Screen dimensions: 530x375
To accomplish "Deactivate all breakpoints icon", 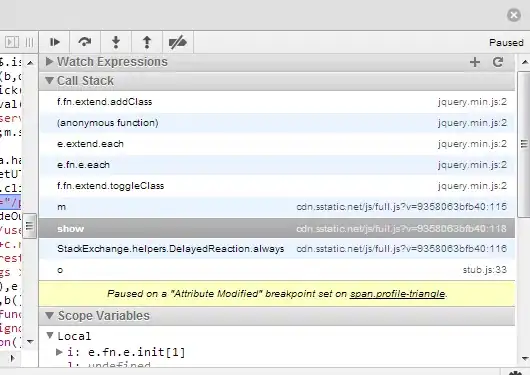I will tap(178, 42).
